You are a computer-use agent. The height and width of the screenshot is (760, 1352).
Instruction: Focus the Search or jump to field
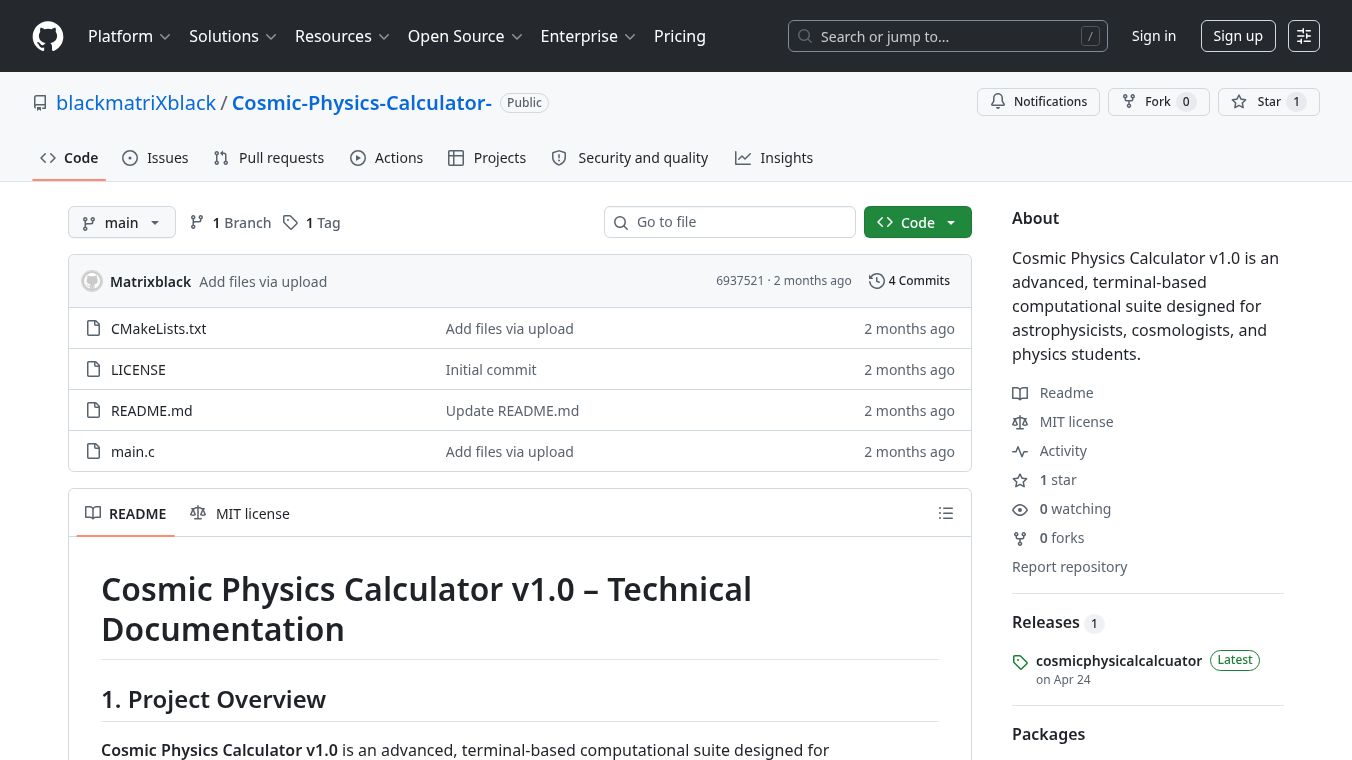(x=948, y=36)
